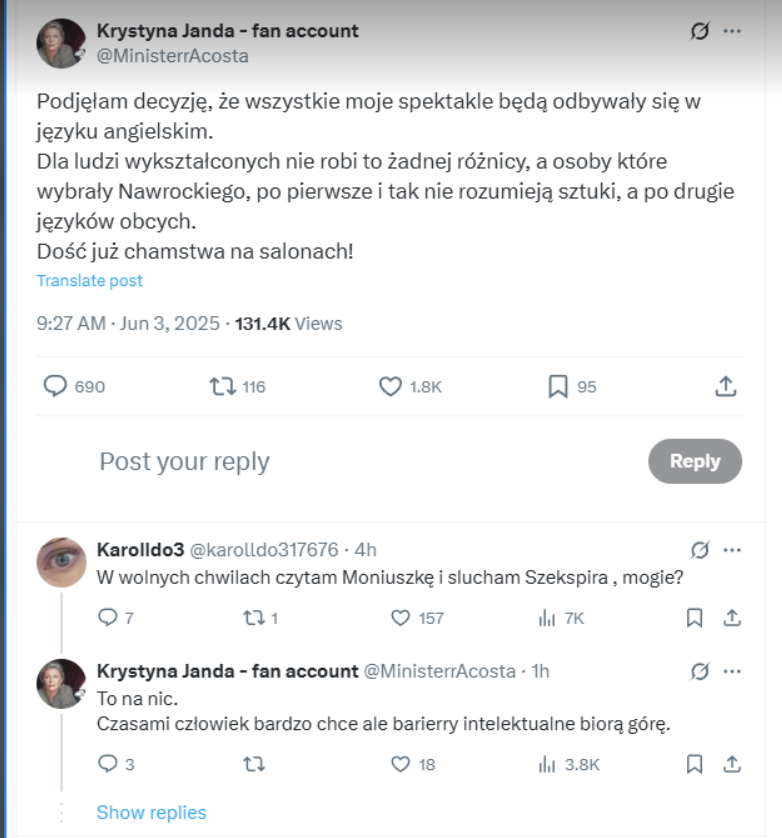Open Grok icon on the main post
The height and width of the screenshot is (838, 782).
tap(700, 32)
